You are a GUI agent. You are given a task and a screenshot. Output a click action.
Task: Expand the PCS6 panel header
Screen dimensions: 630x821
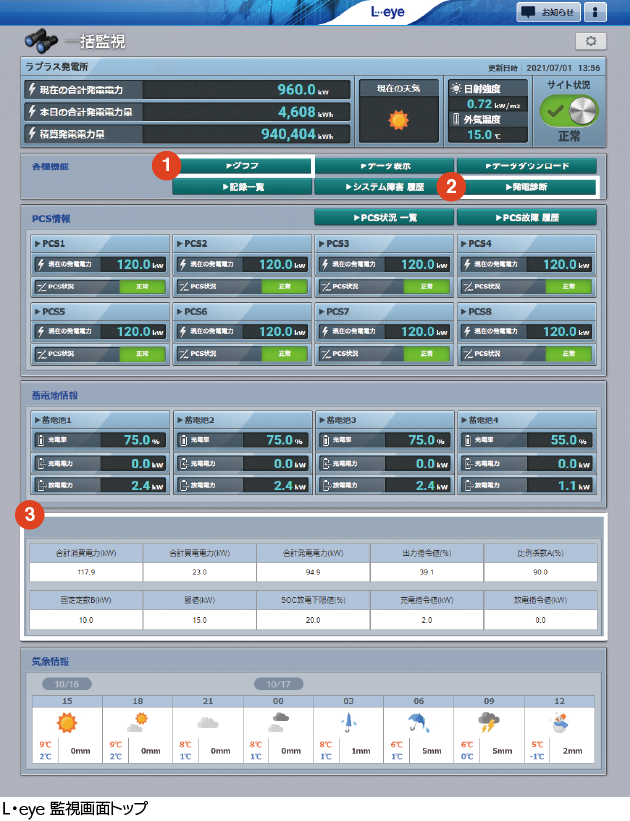[x=242, y=312]
